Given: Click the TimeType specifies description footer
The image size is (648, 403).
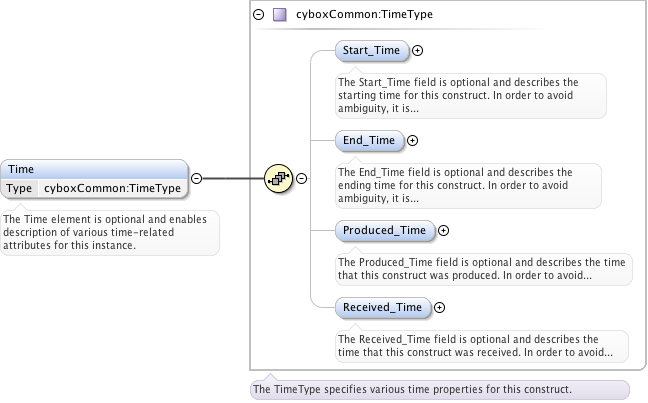Looking at the screenshot, I should pos(439,389).
